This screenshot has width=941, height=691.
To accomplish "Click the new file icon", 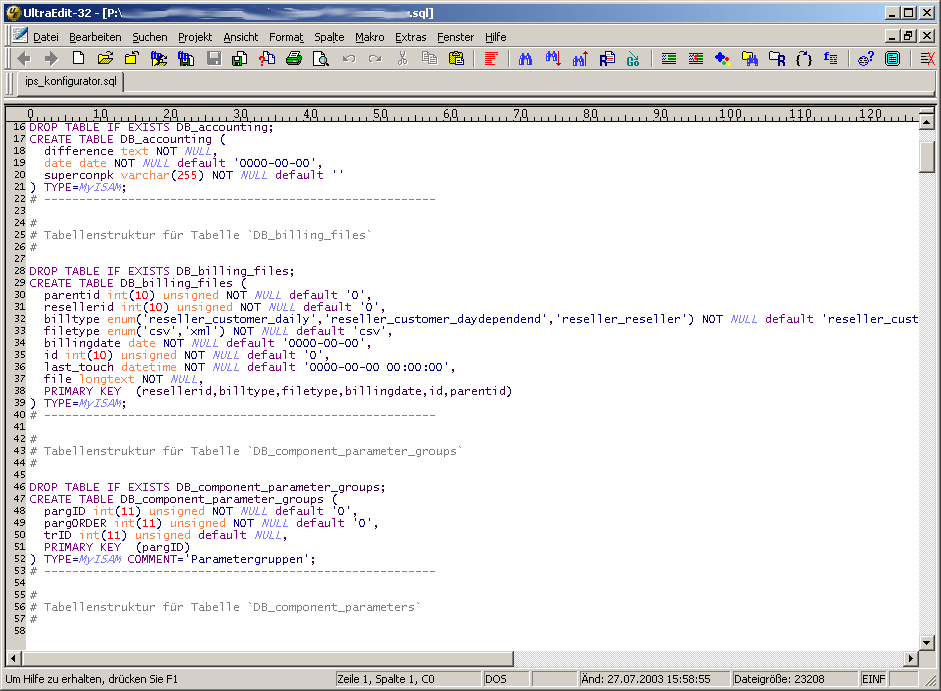I will 80,59.
